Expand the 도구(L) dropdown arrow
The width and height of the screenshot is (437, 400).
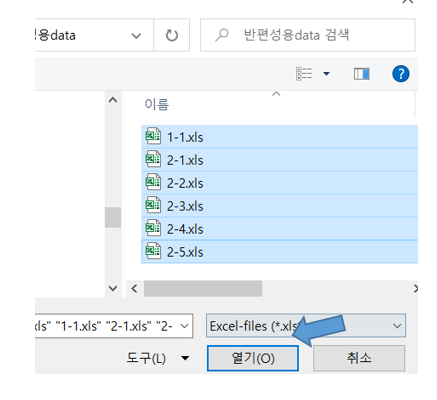(x=185, y=358)
